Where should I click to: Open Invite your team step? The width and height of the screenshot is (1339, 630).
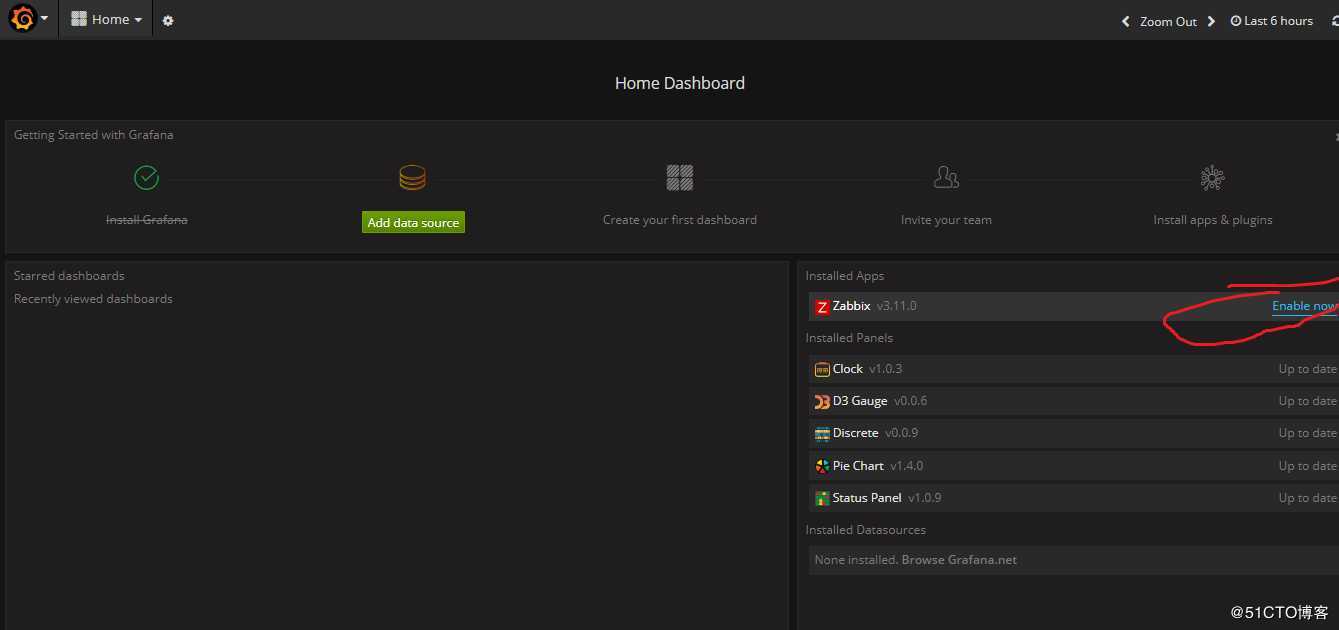pos(946,220)
